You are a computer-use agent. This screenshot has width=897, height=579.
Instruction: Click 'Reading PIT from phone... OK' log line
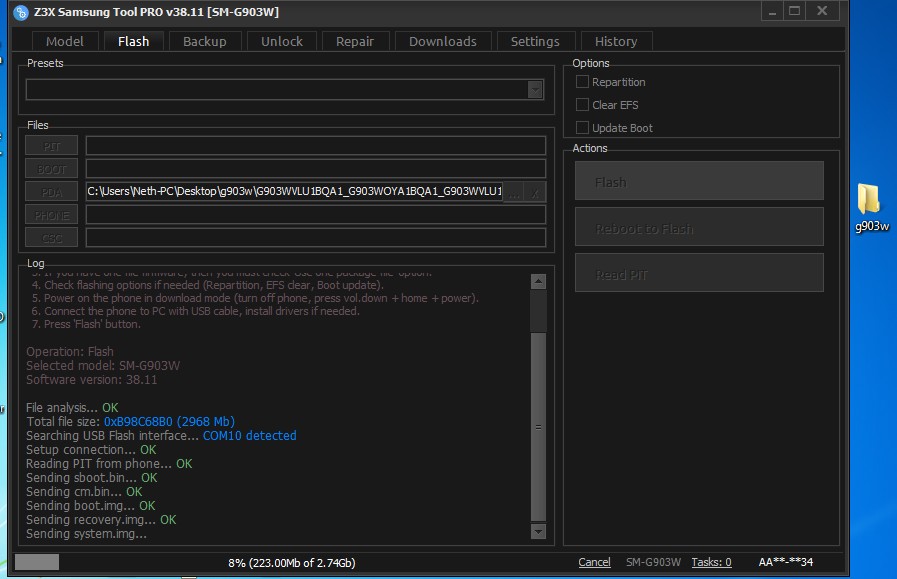[x=109, y=464]
